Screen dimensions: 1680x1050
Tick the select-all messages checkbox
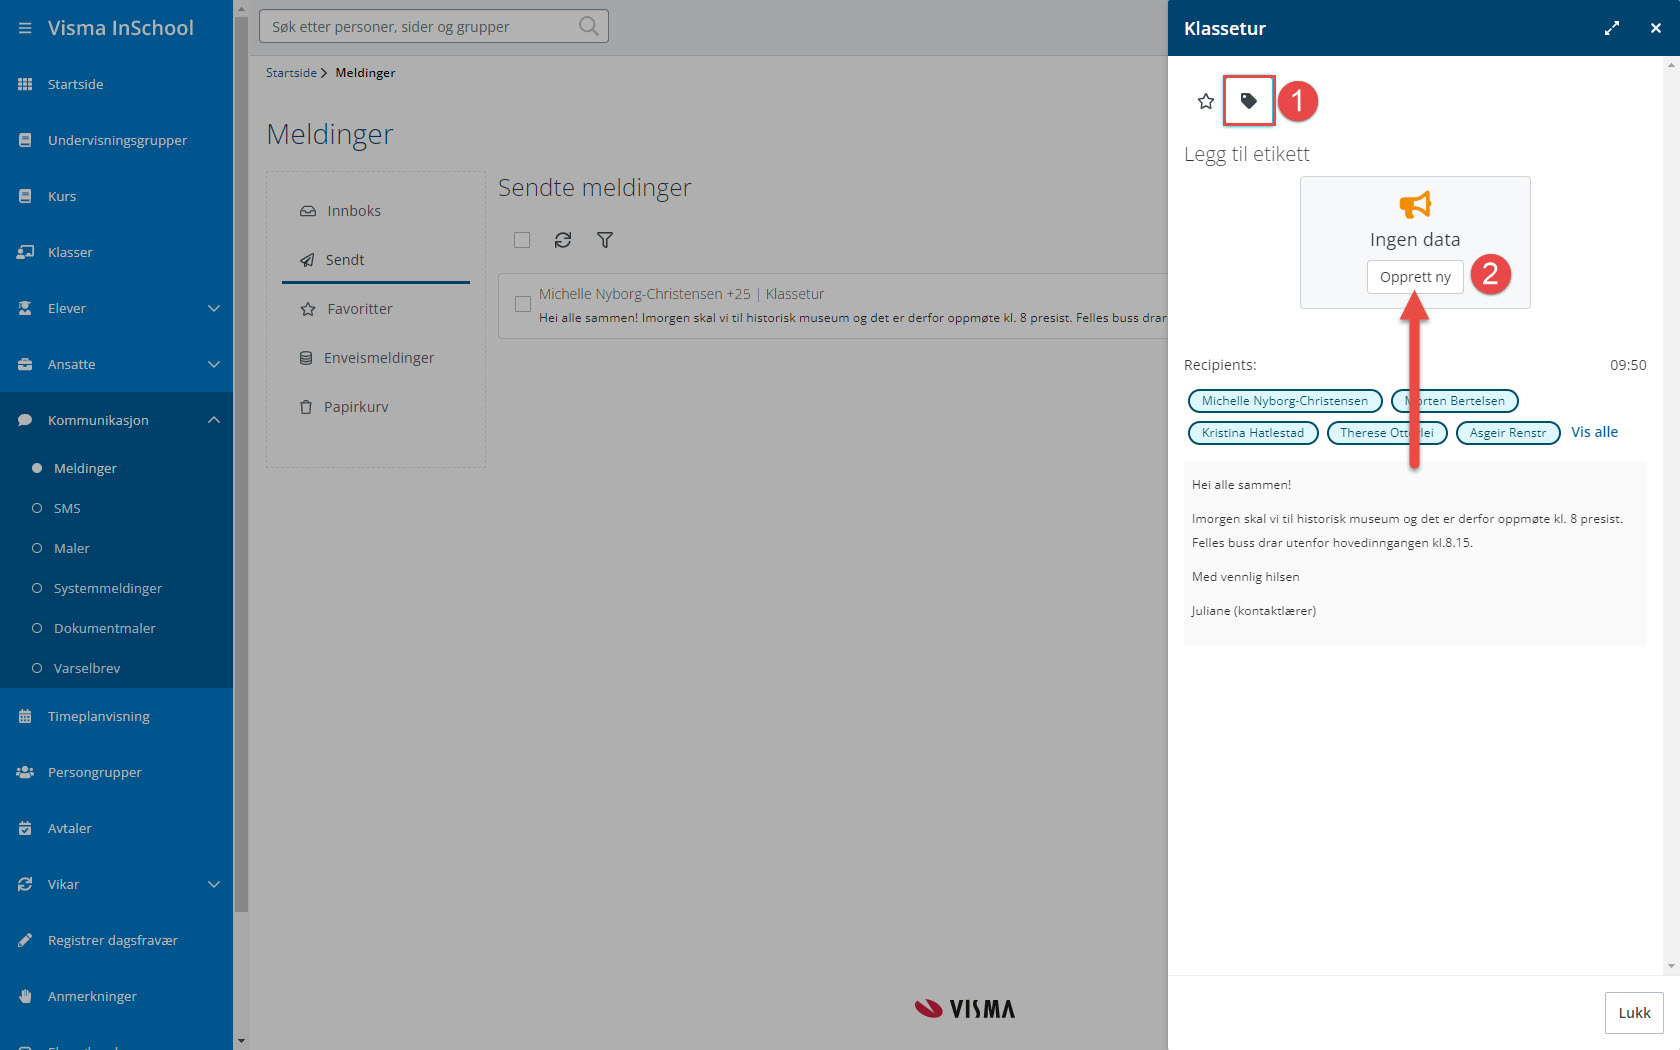(x=522, y=240)
